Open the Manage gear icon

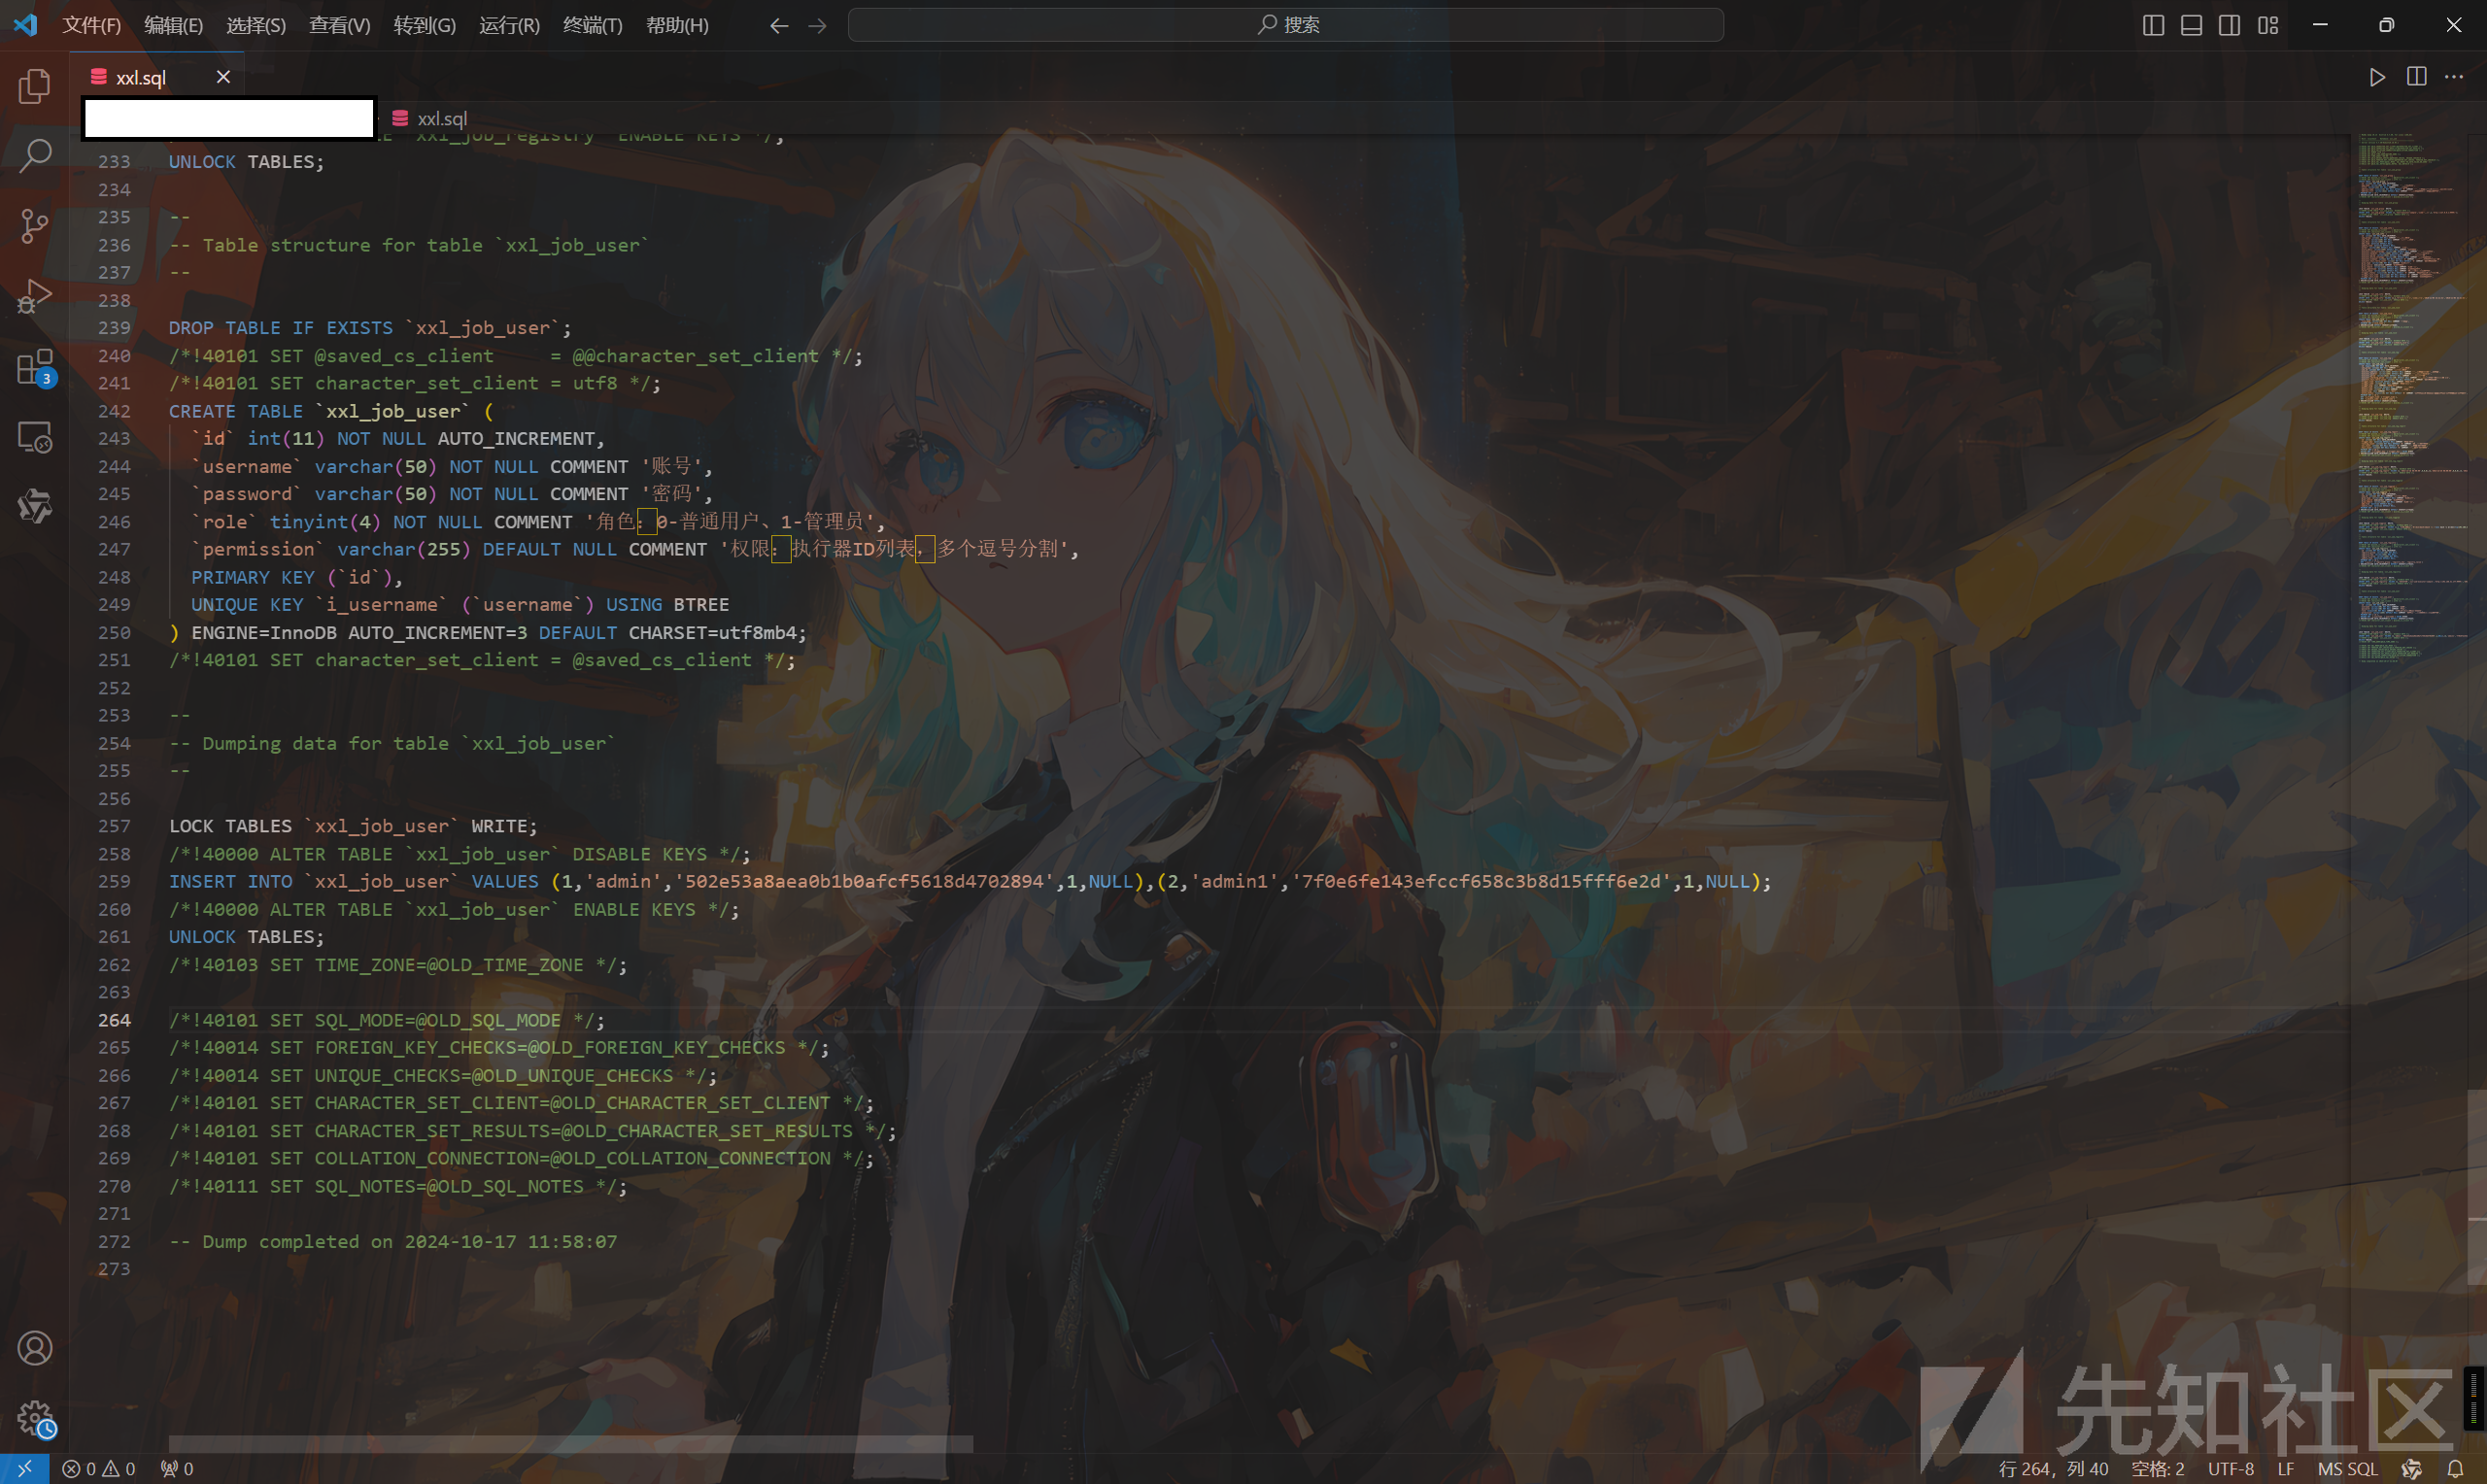click(x=36, y=1419)
